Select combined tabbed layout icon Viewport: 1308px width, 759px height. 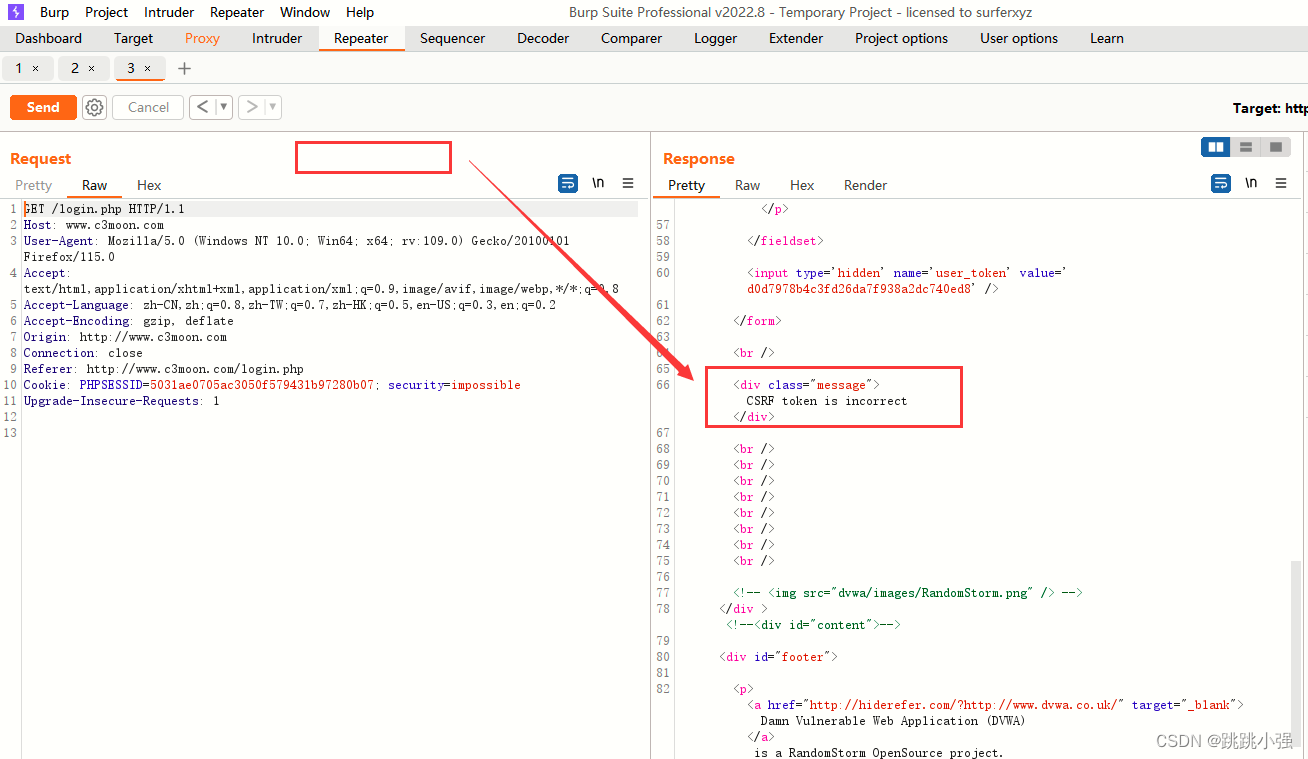1275,147
